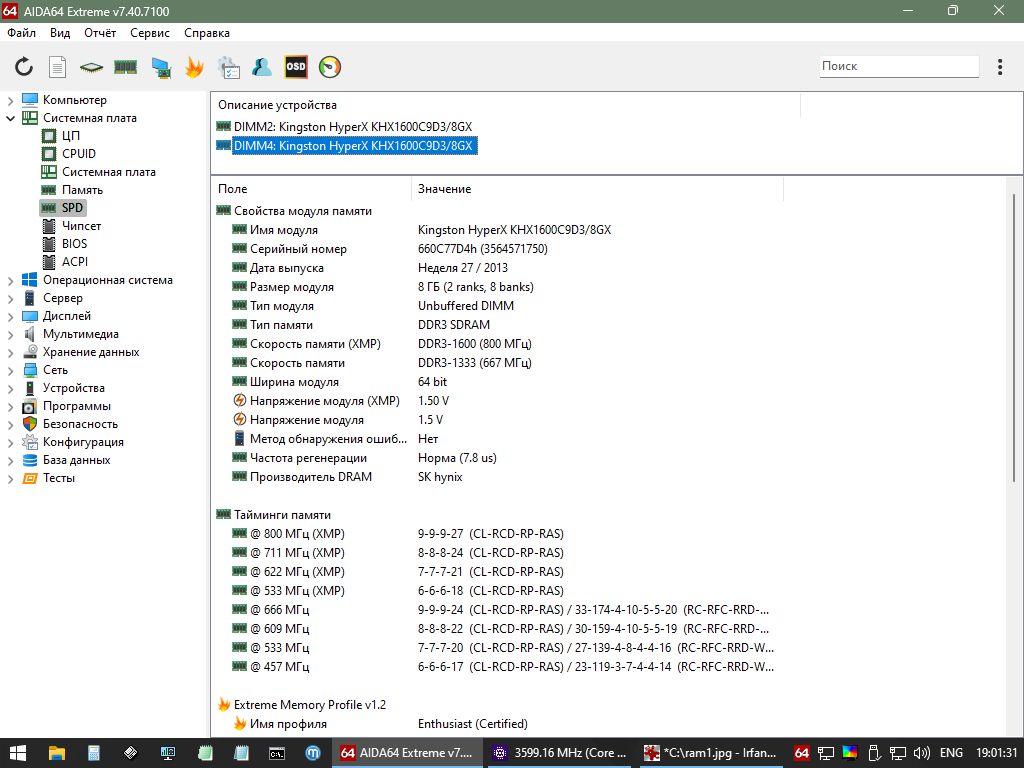The height and width of the screenshot is (768, 1024).
Task: Expand the Сеть tree node
Action: click(x=10, y=370)
